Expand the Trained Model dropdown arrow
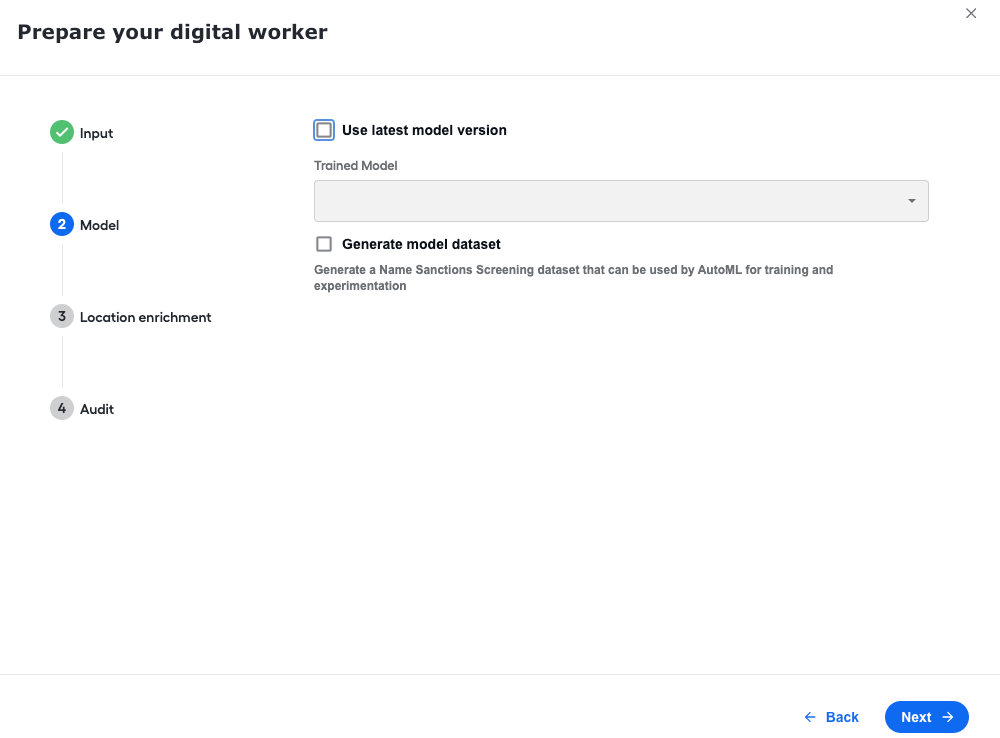 [912, 201]
